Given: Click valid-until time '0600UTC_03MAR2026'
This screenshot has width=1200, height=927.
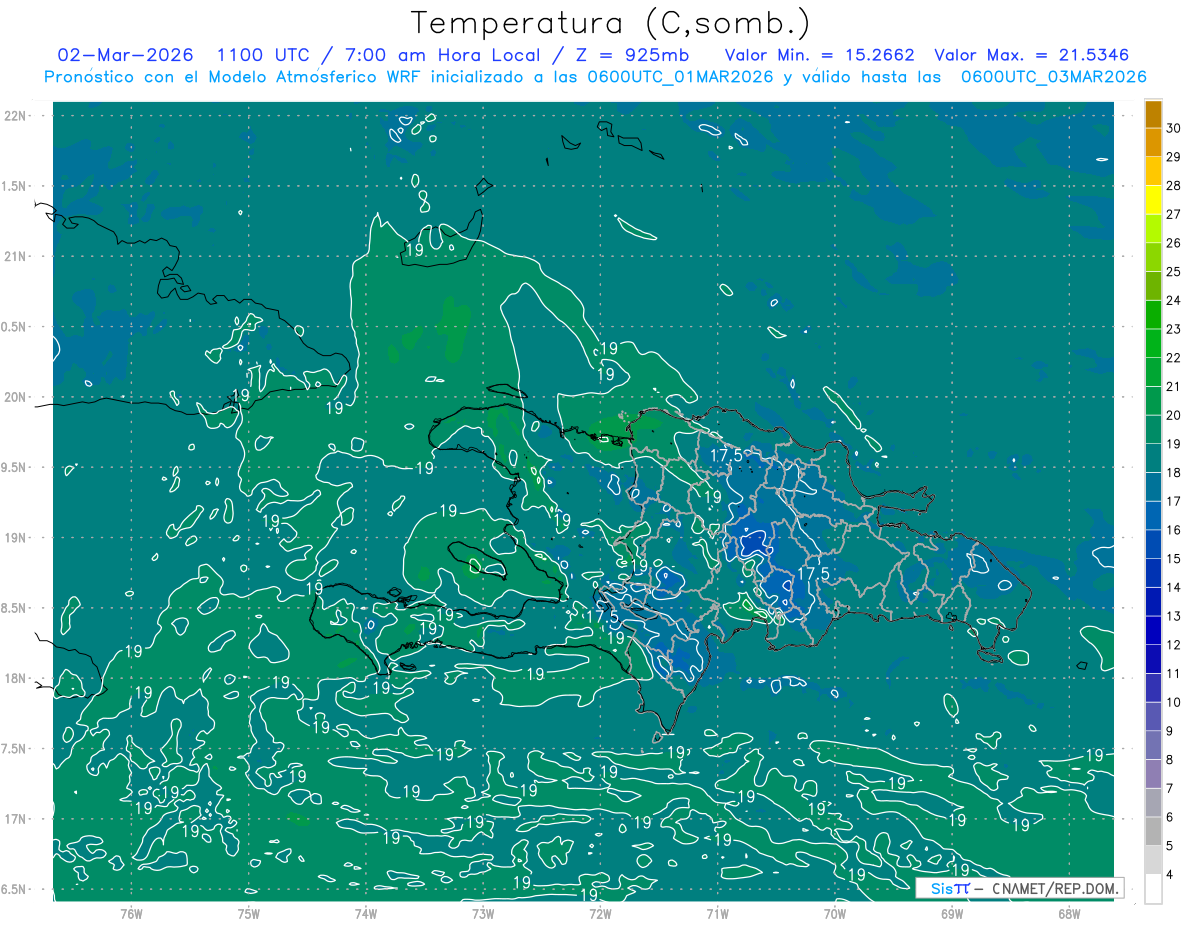Looking at the screenshot, I should [x=1053, y=77].
